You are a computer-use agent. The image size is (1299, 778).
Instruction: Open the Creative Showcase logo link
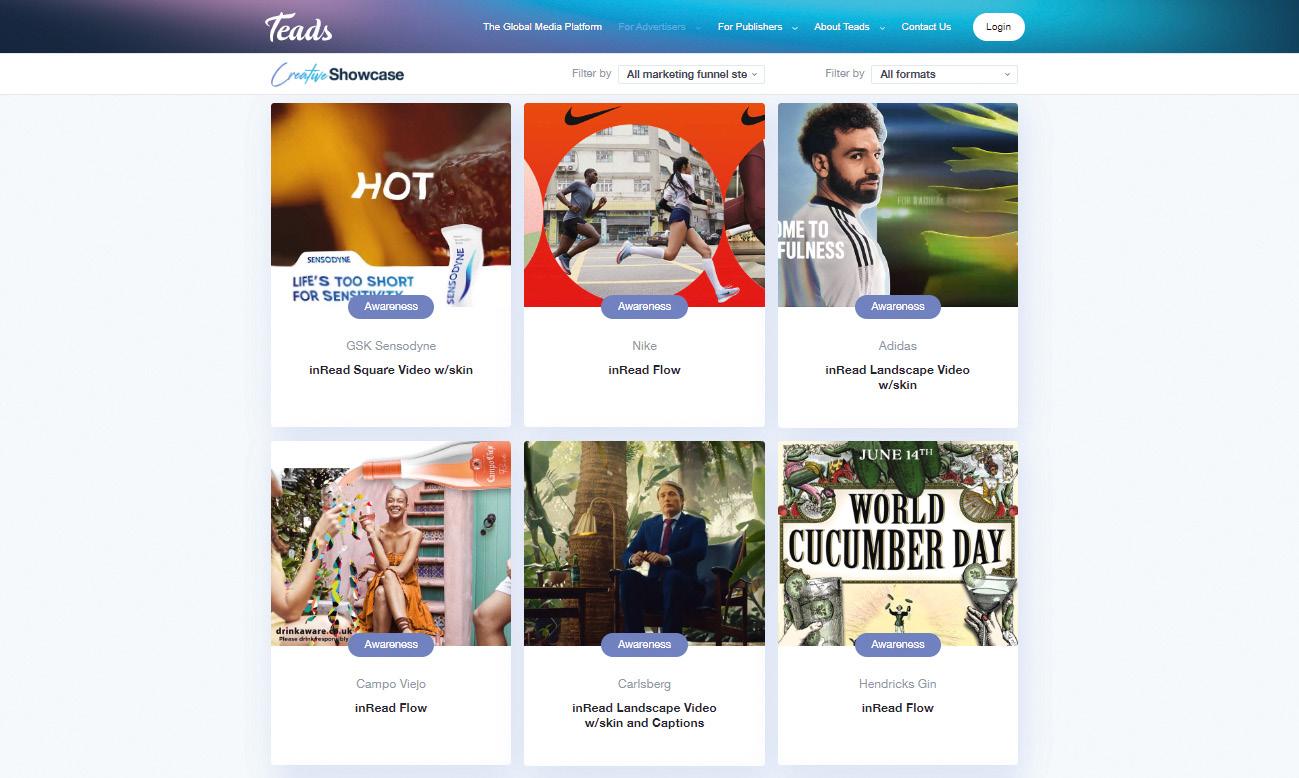point(338,74)
